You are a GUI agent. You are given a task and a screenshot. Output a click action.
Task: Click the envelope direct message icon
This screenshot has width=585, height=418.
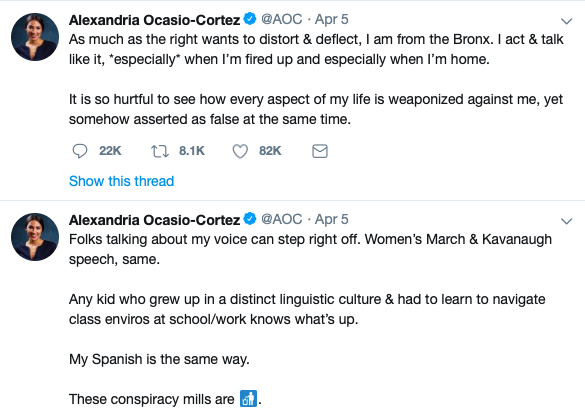tap(320, 151)
